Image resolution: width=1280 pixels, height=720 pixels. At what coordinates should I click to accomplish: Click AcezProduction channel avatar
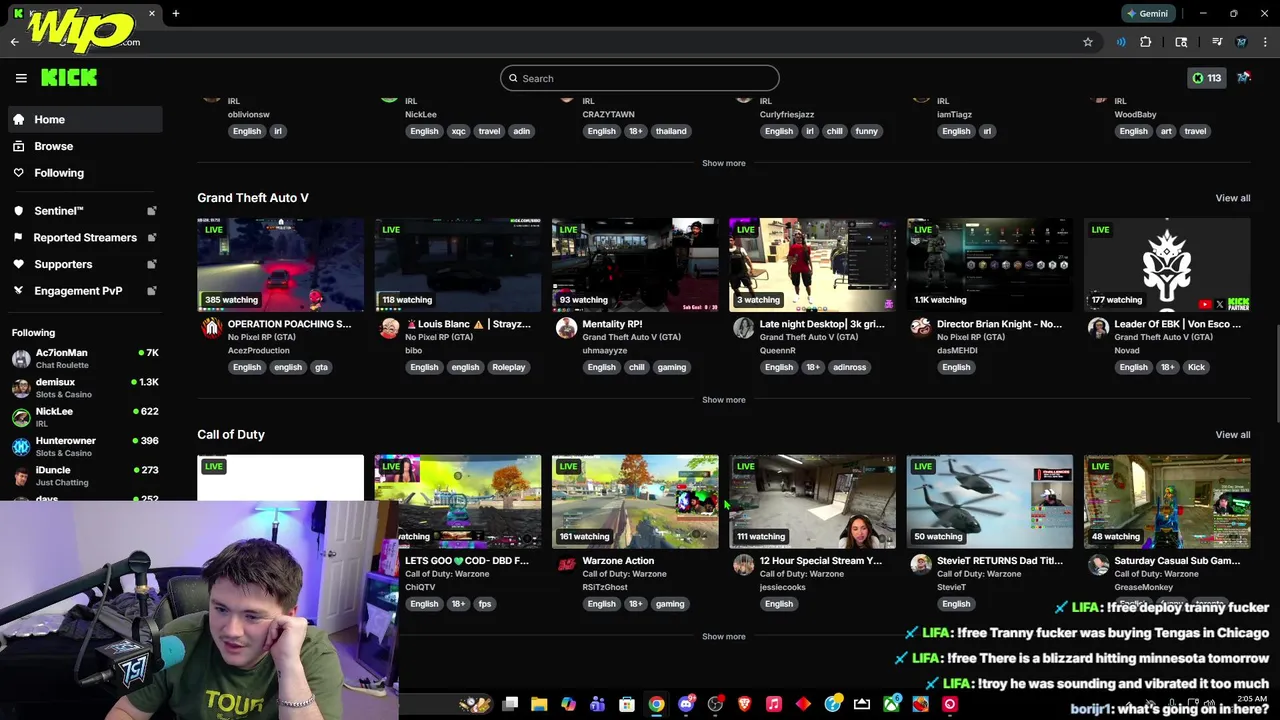pos(211,328)
